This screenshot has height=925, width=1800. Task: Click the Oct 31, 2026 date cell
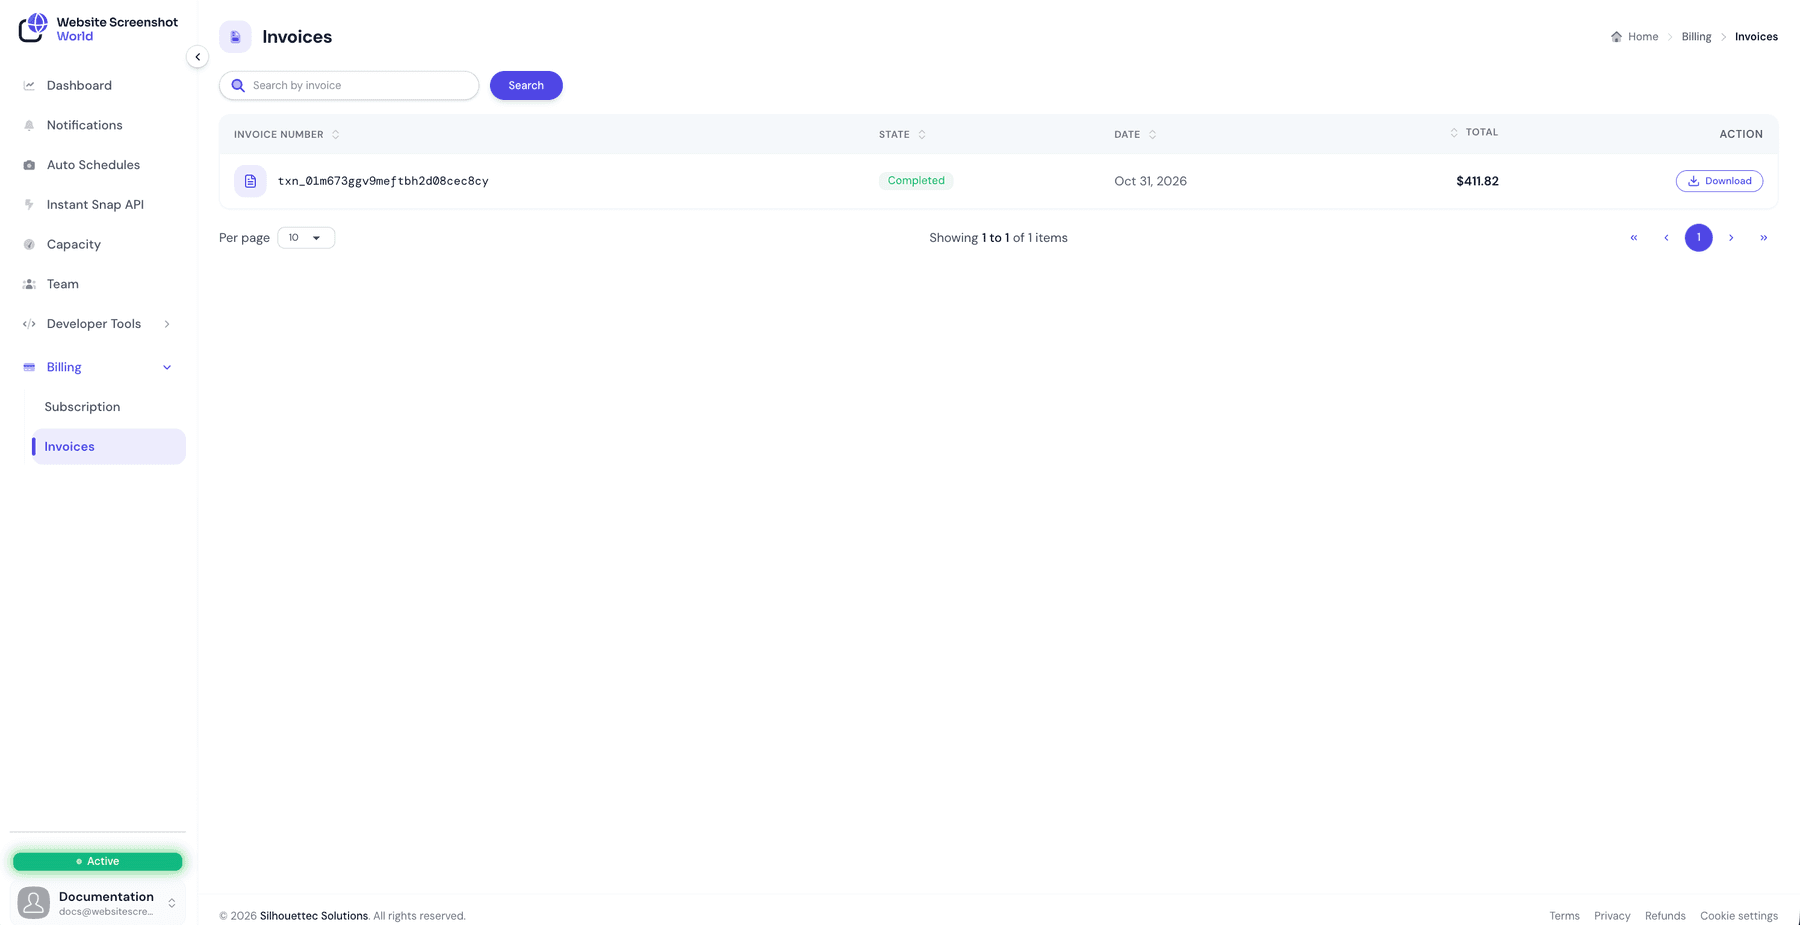[x=1150, y=181]
